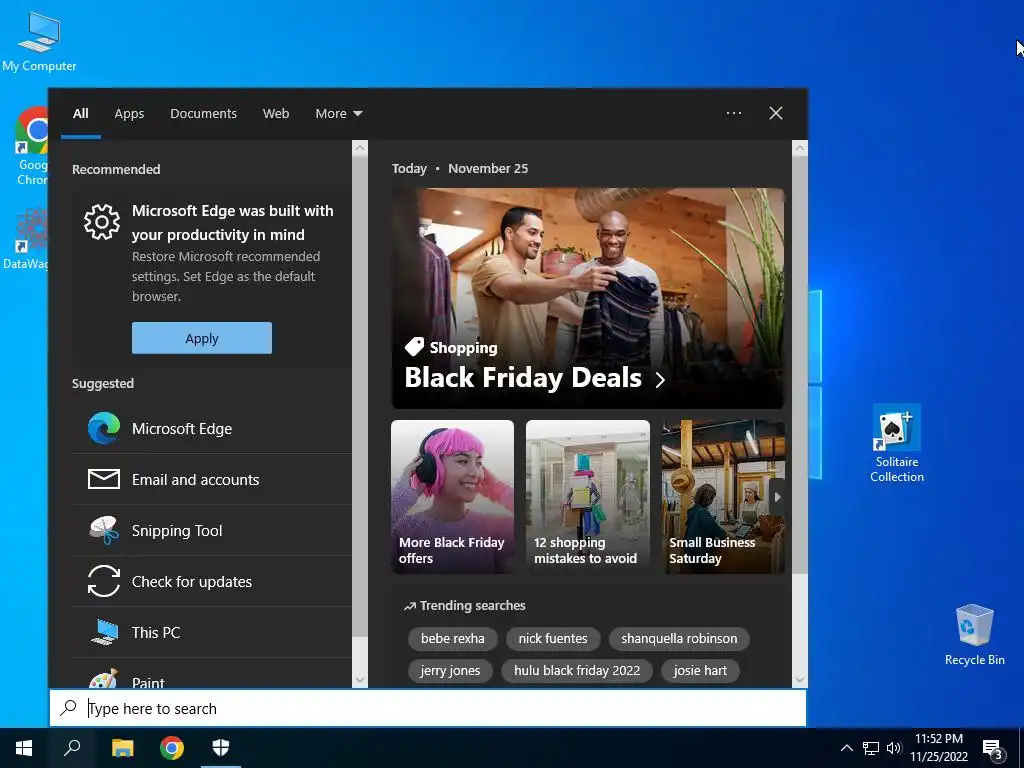1024x768 pixels.
Task: Close the search panel with the X
Action: [x=776, y=113]
